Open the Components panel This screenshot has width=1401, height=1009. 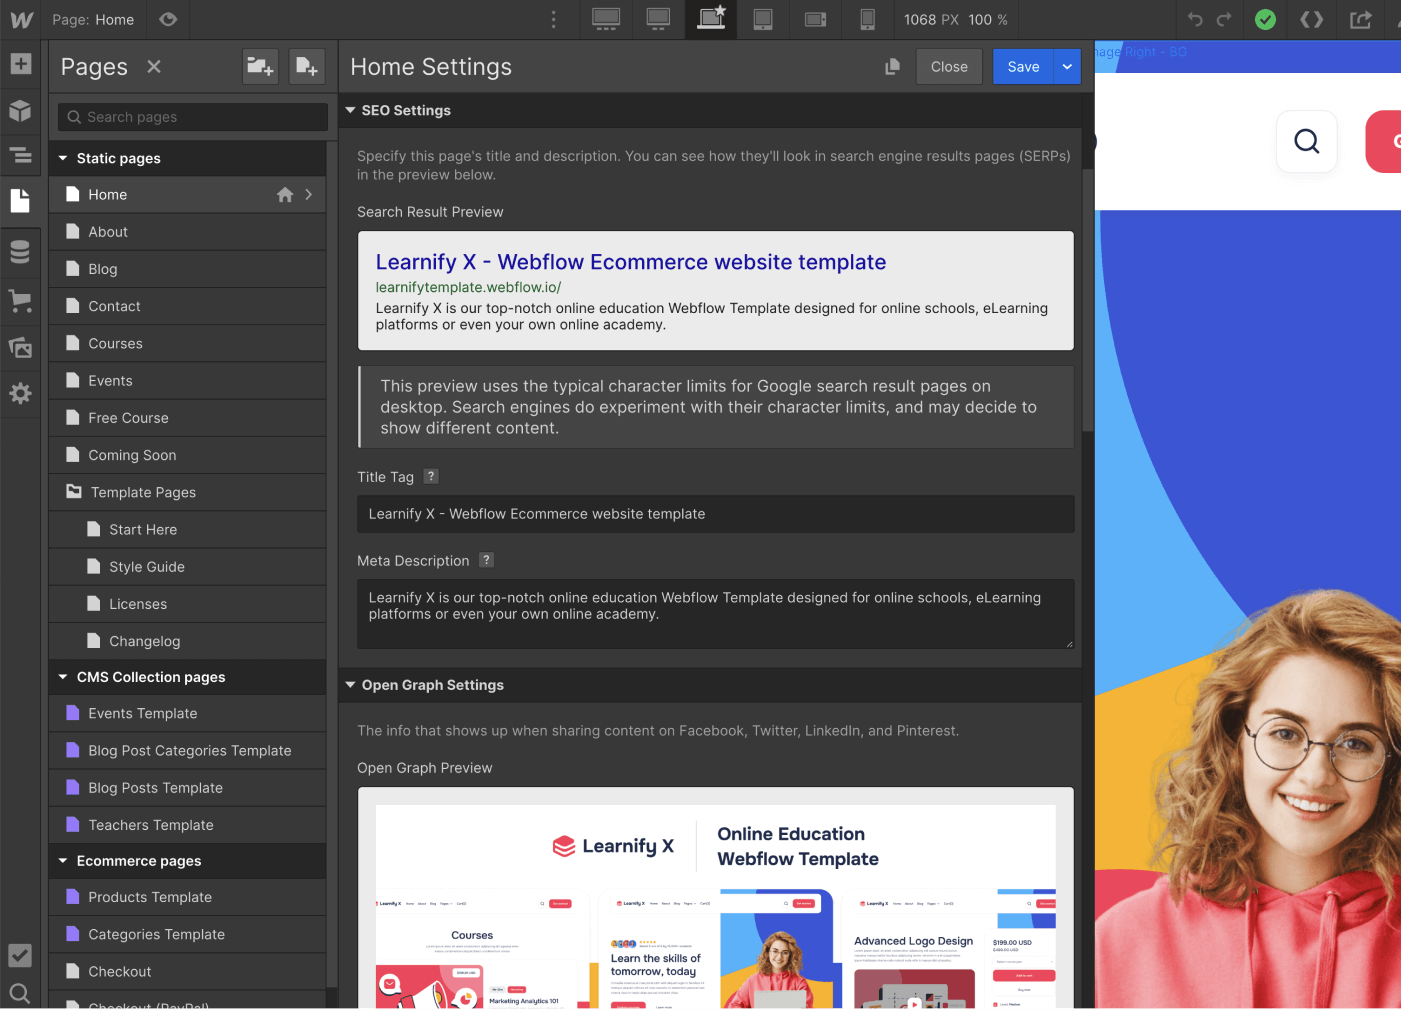coord(21,111)
